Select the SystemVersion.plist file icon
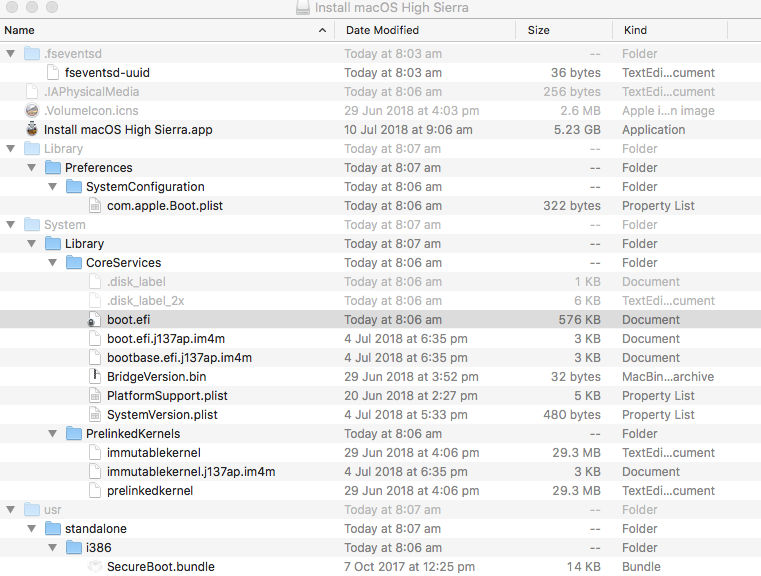The height and width of the screenshot is (576, 761). tap(95, 414)
